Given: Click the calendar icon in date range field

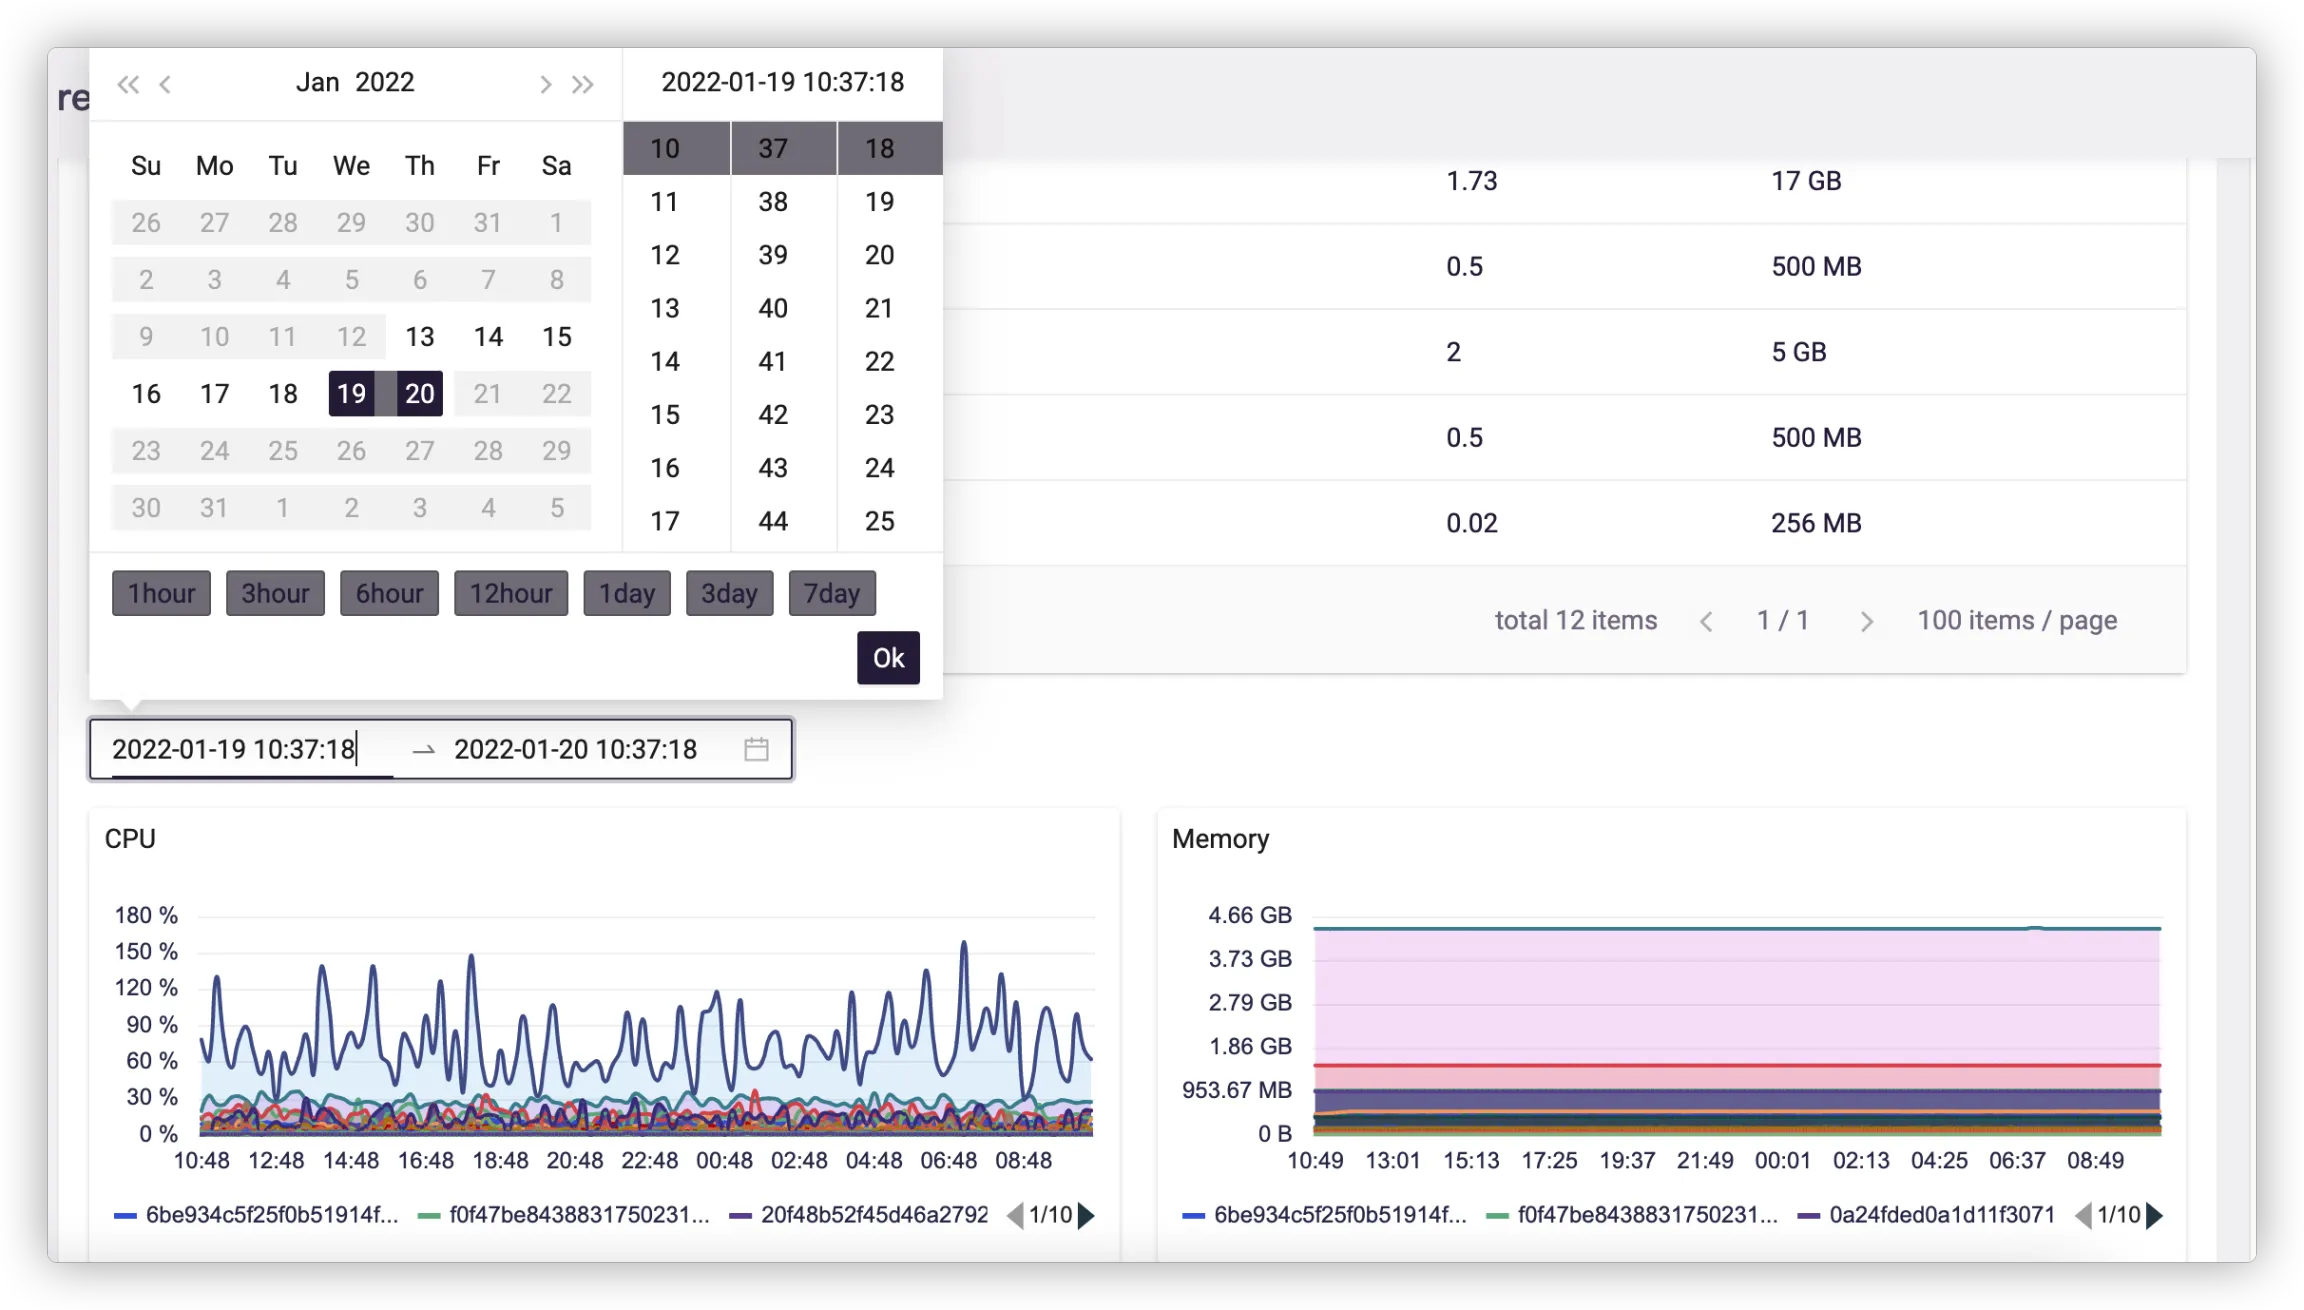Looking at the screenshot, I should (756, 749).
